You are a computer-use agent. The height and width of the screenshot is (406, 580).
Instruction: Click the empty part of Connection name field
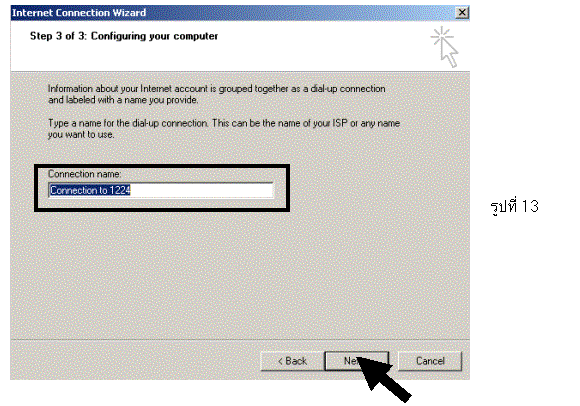pos(202,190)
